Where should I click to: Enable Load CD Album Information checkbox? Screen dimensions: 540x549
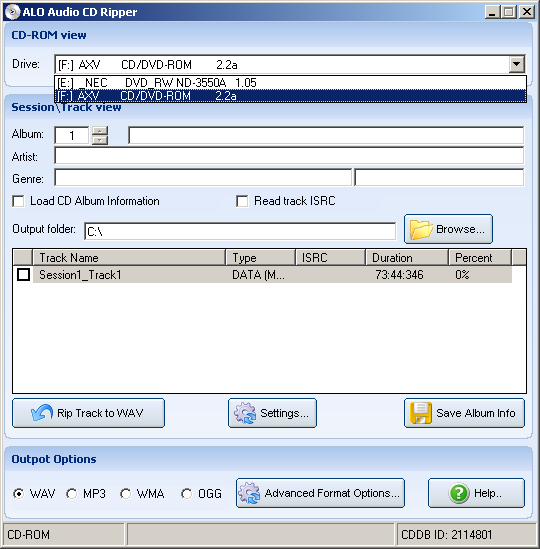tap(18, 201)
